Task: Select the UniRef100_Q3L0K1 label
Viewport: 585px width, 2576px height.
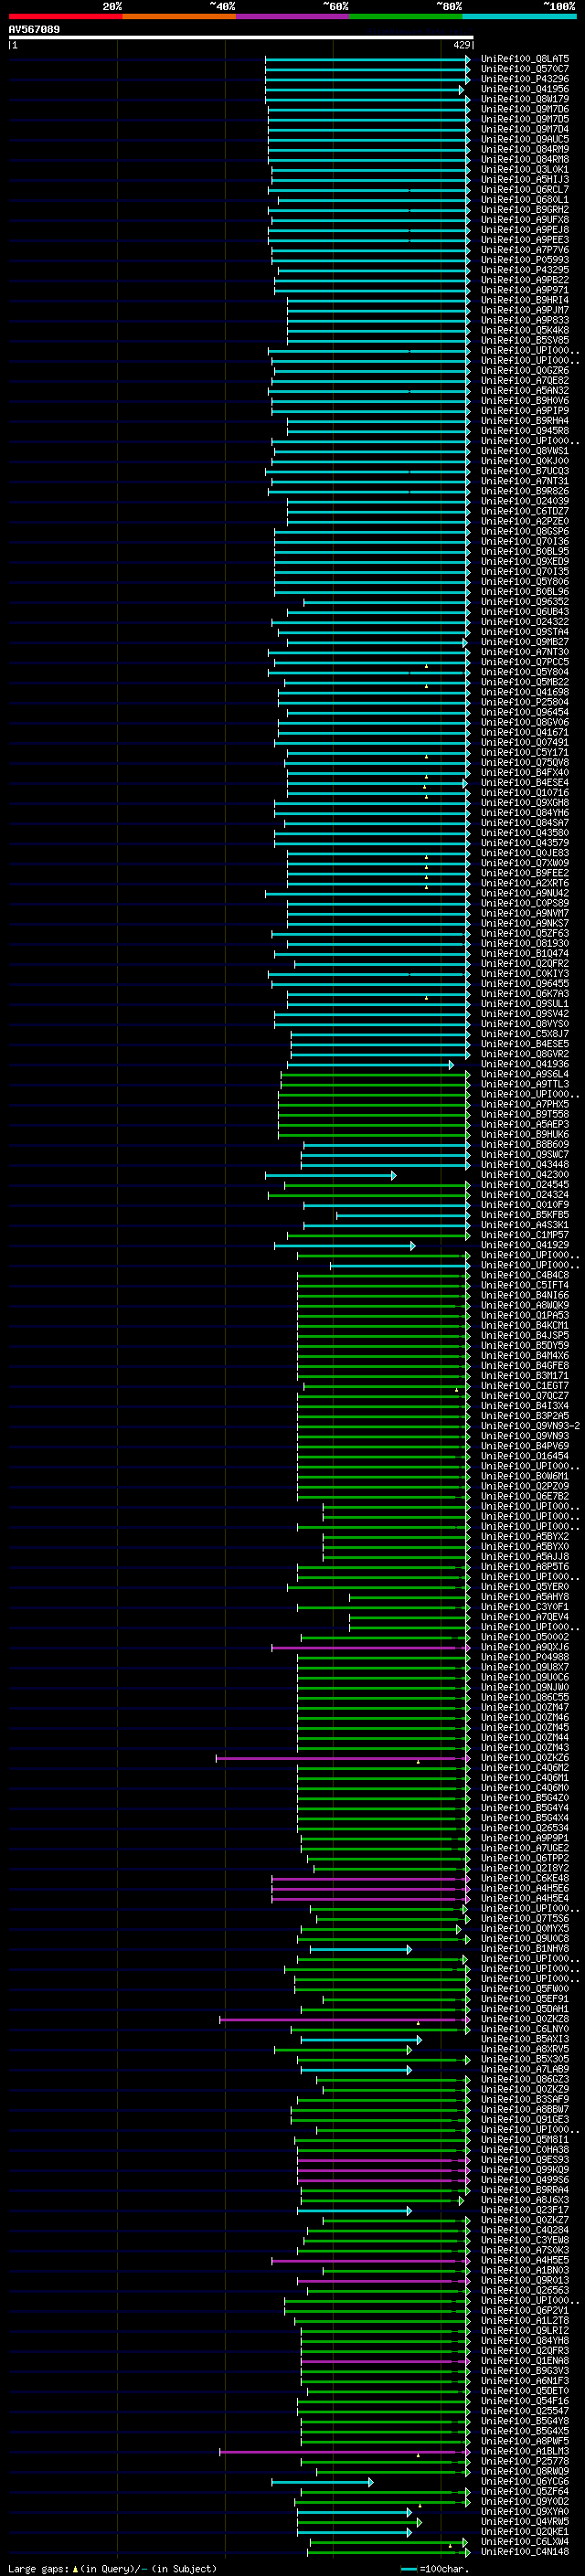Action: click(525, 169)
